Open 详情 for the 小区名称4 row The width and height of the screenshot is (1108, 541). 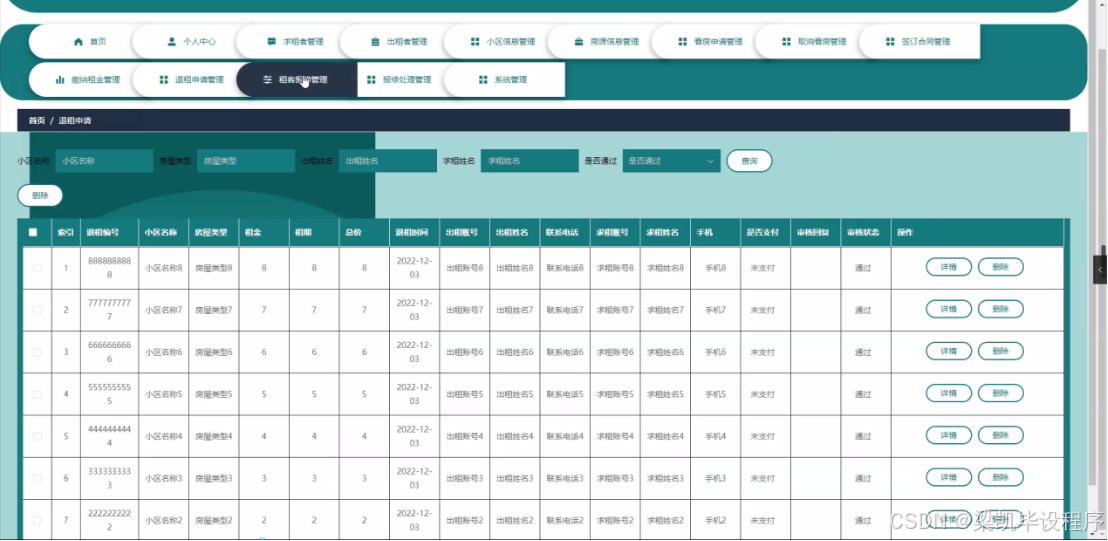(948, 435)
